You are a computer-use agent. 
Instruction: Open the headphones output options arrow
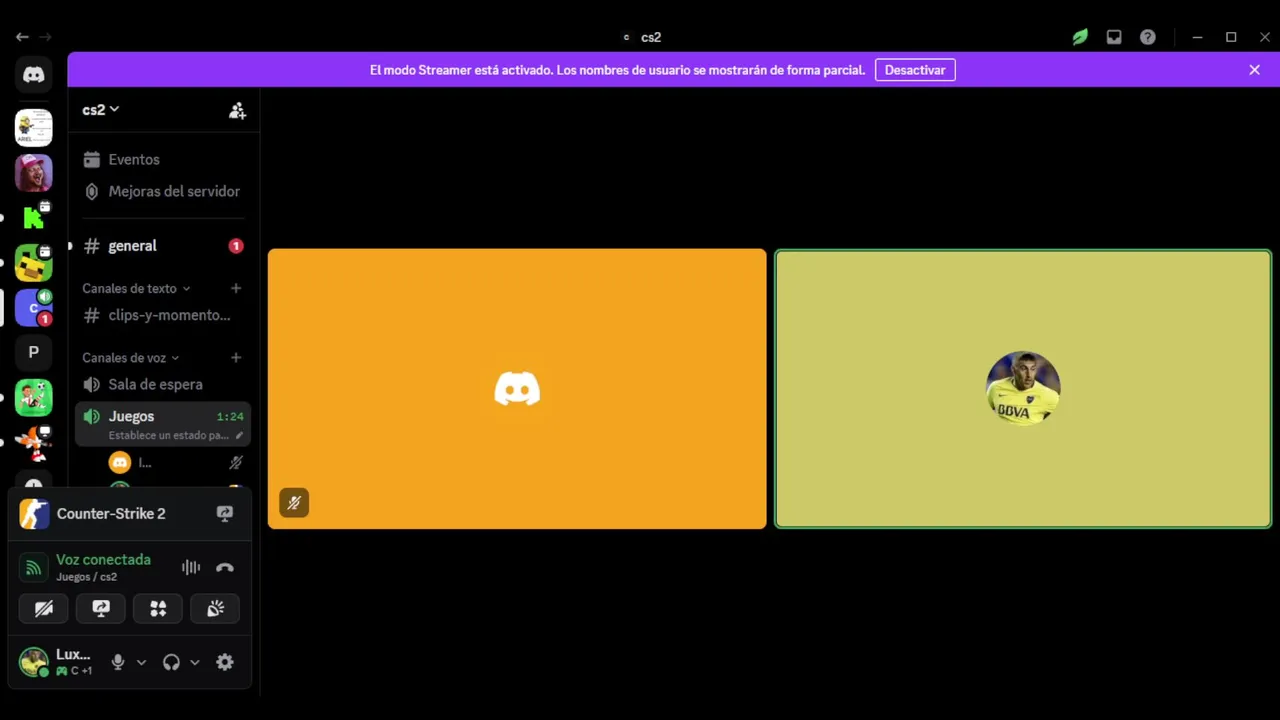[195, 662]
